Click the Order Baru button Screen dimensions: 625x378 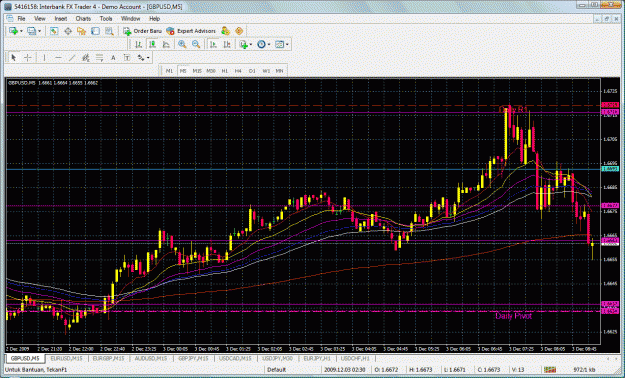pyautogui.click(x=142, y=31)
